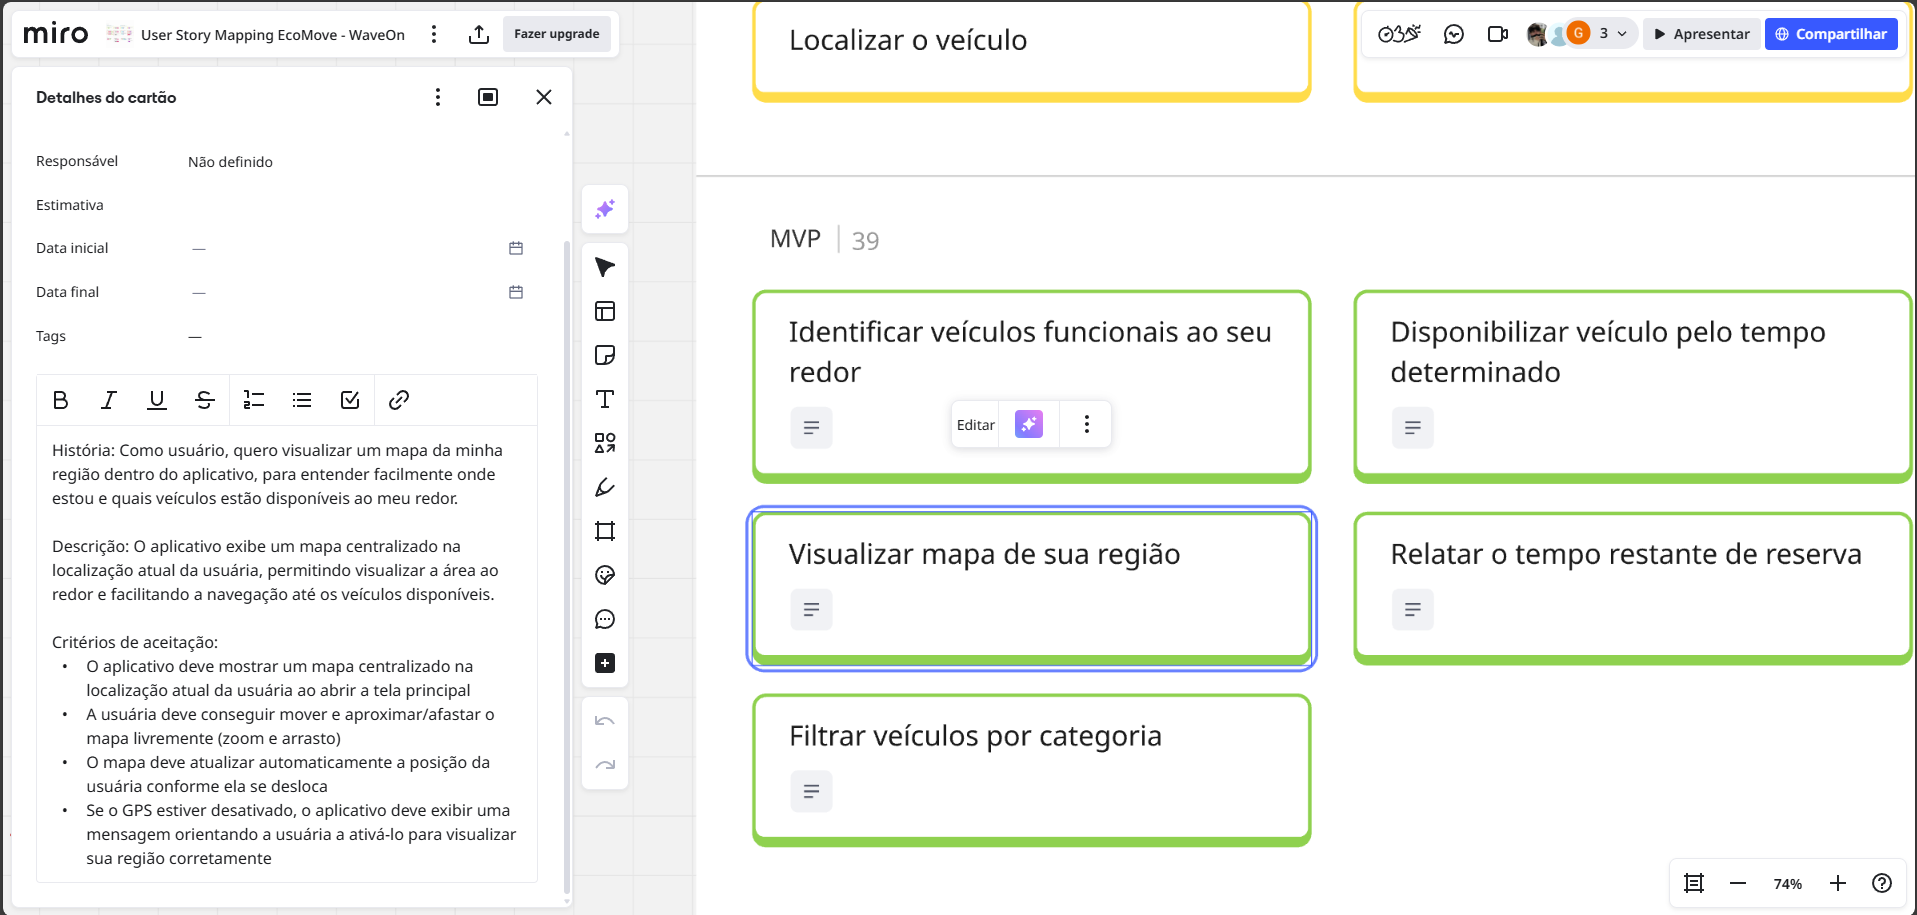This screenshot has height=915, width=1917.
Task: Select the Pen drawing tool
Action: [x=605, y=487]
